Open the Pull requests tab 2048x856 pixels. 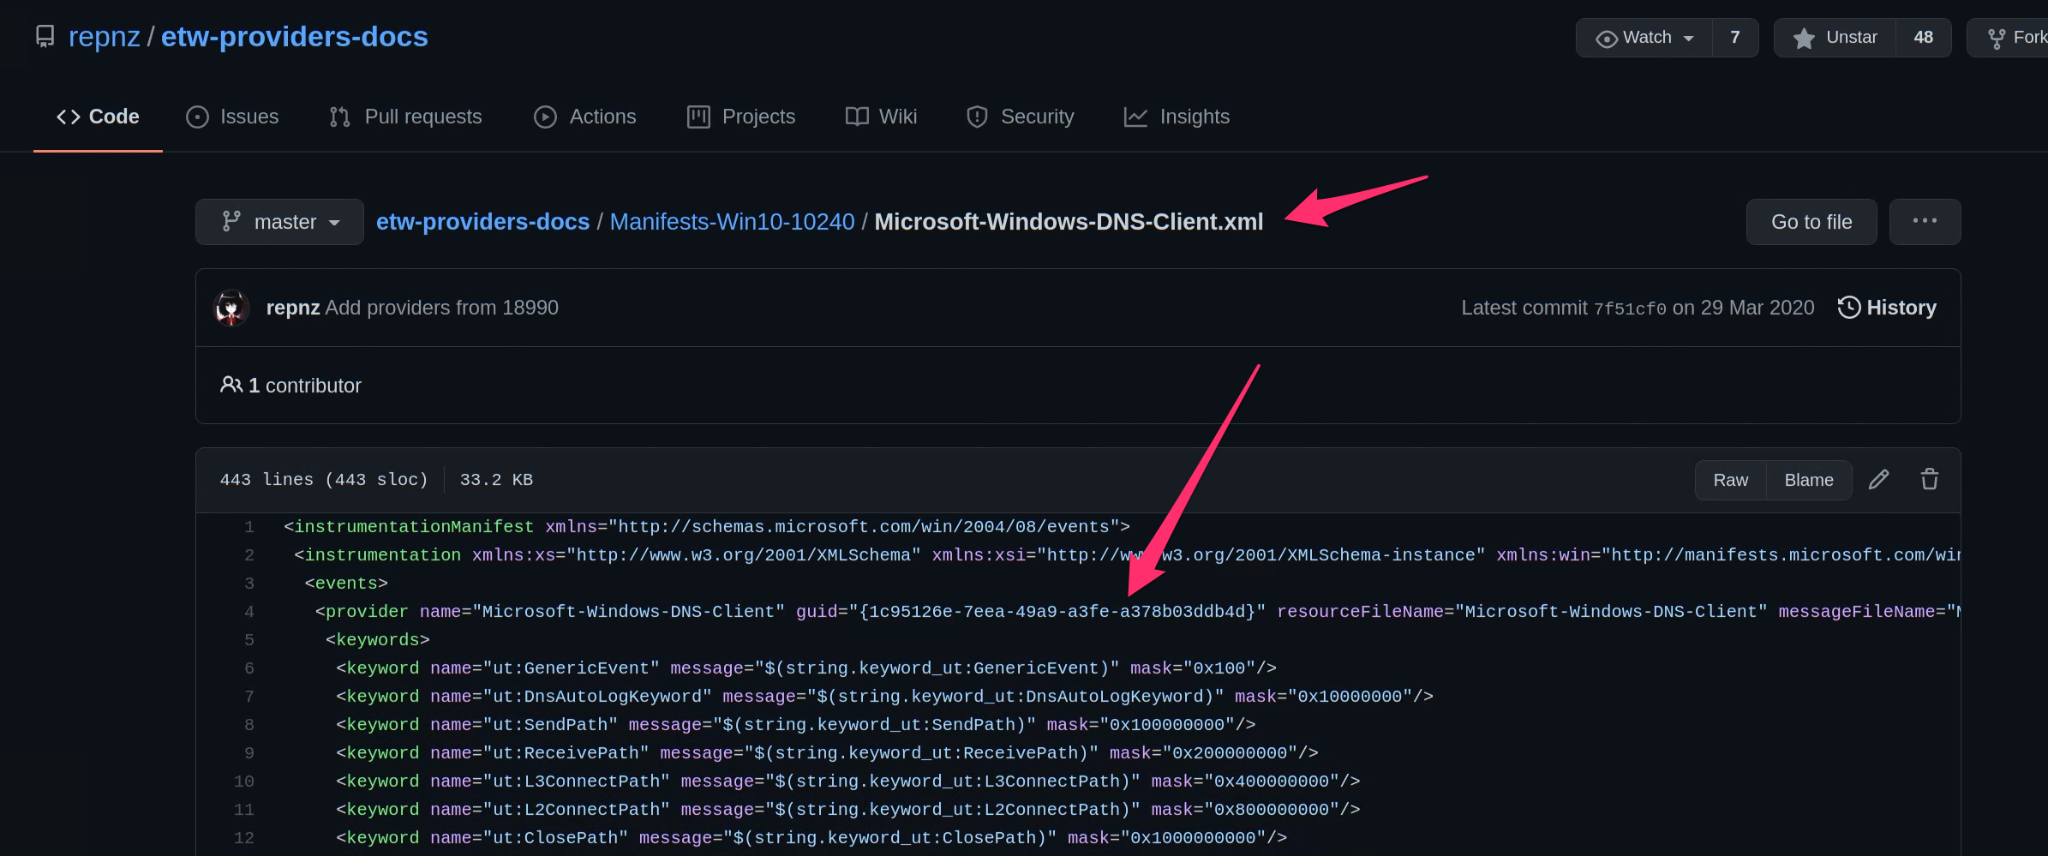click(406, 117)
